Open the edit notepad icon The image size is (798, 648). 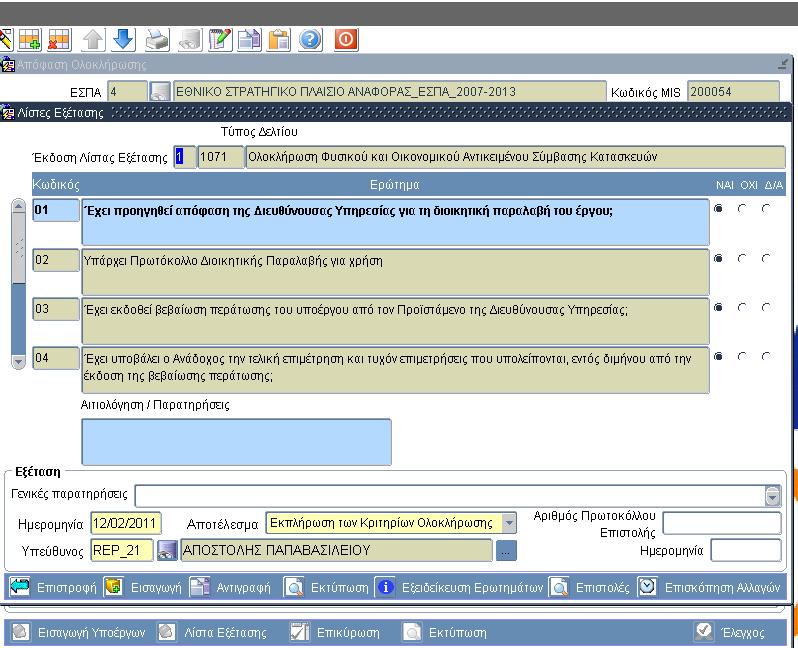(220, 39)
